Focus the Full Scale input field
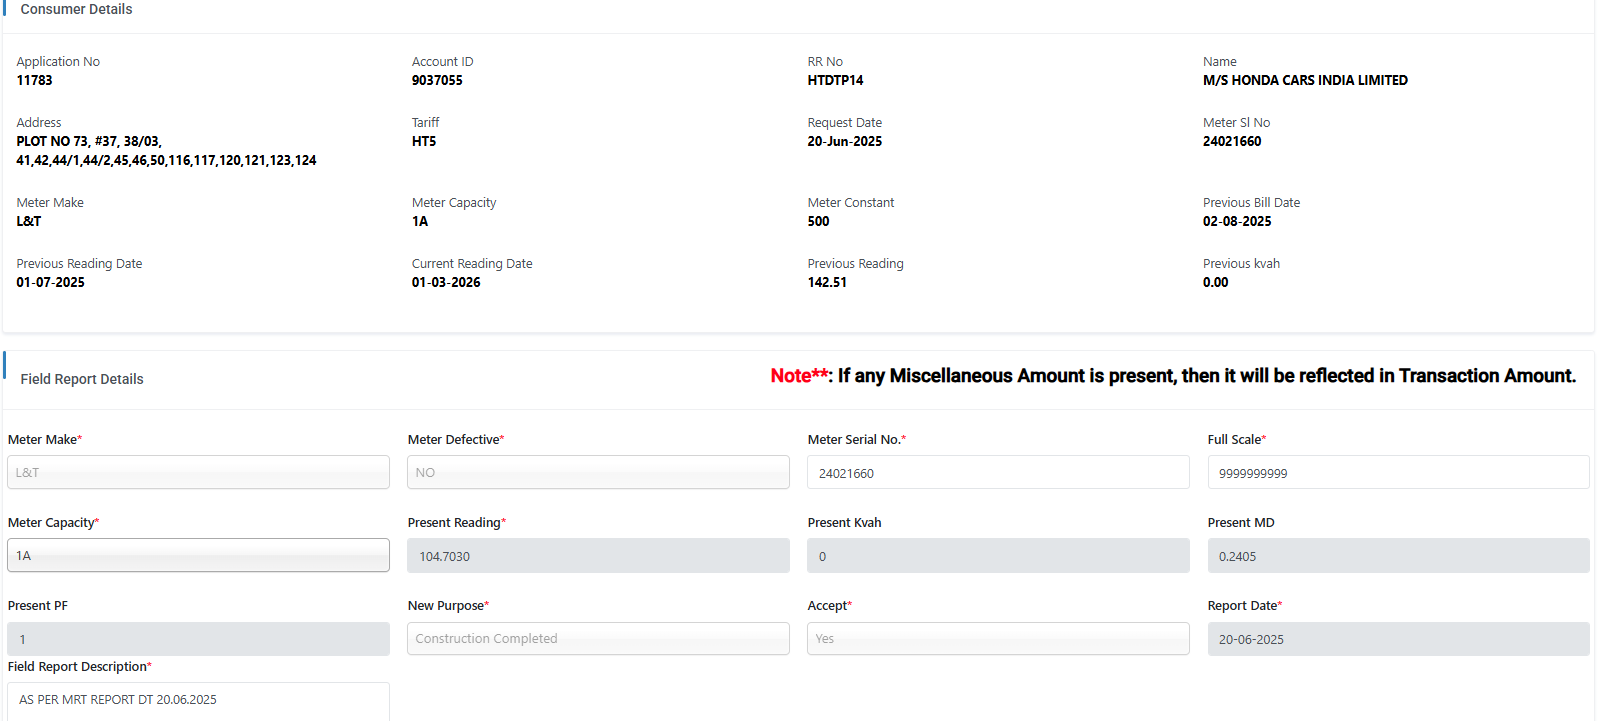Image resolution: width=1621 pixels, height=721 pixels. [x=1398, y=472]
